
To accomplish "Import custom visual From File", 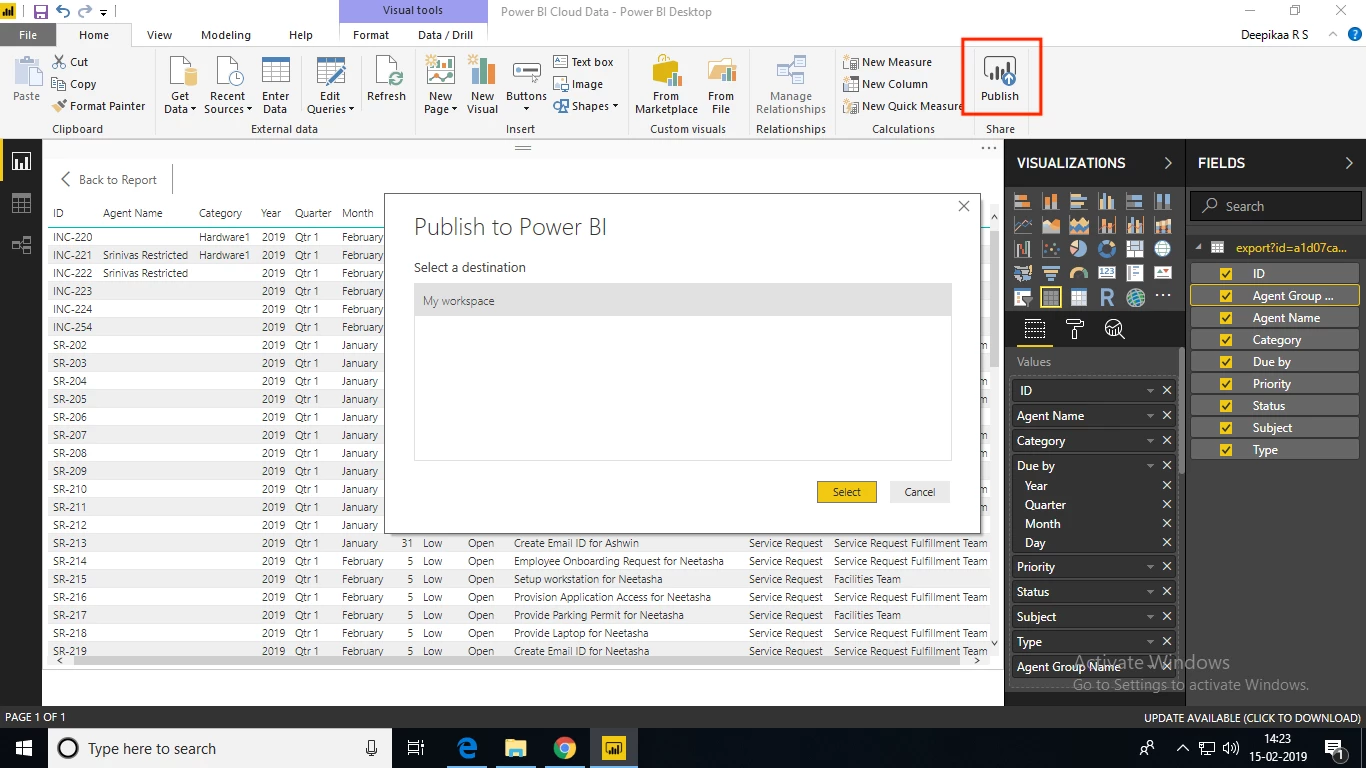I will pos(721,85).
